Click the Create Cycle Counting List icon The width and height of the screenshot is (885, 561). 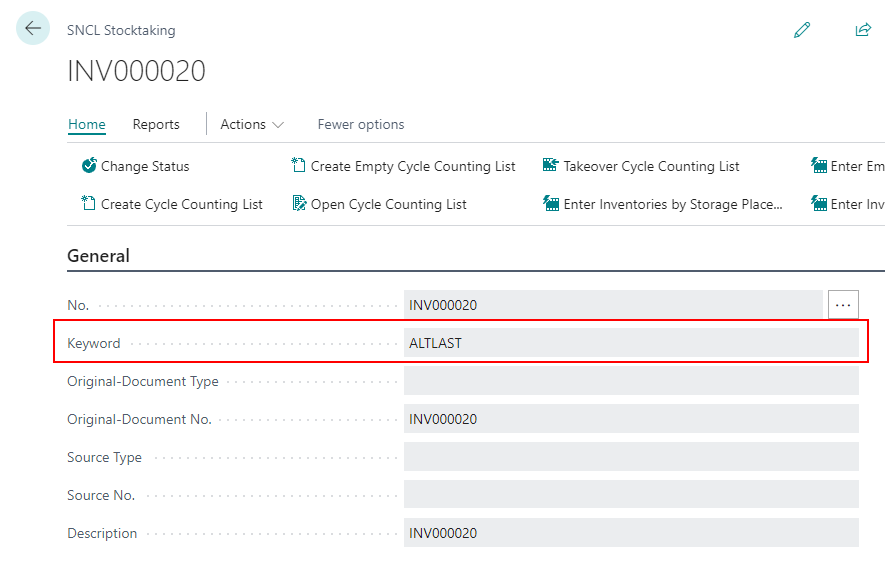pyautogui.click(x=89, y=203)
